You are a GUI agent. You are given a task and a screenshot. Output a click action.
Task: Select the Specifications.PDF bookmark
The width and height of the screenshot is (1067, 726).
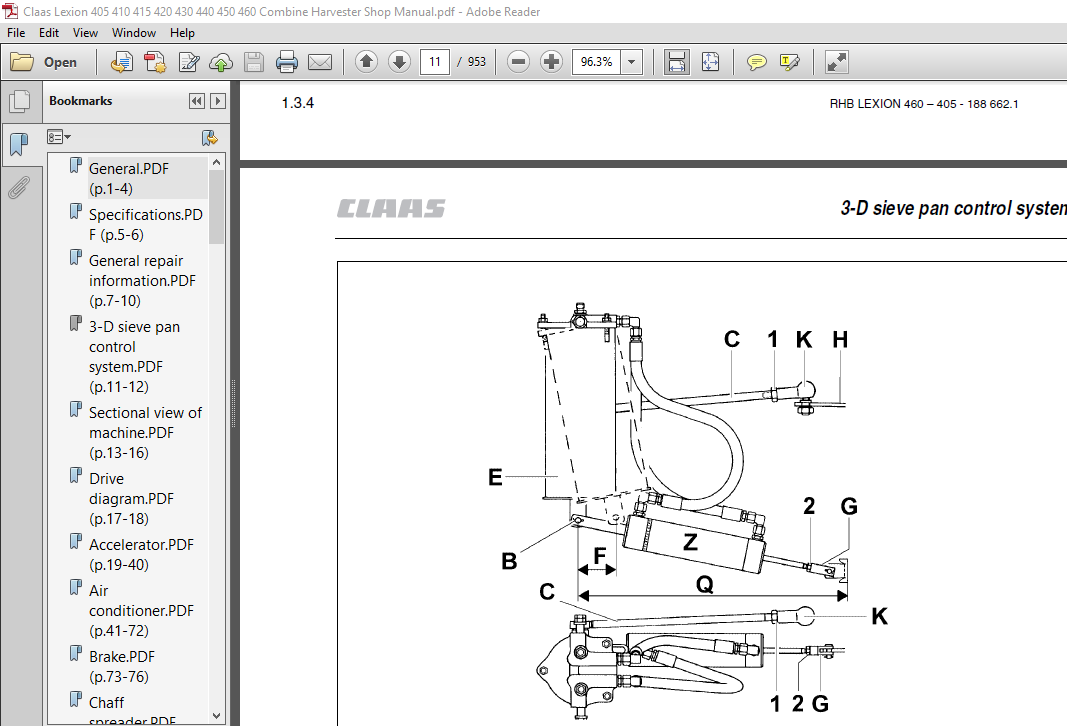pos(146,225)
